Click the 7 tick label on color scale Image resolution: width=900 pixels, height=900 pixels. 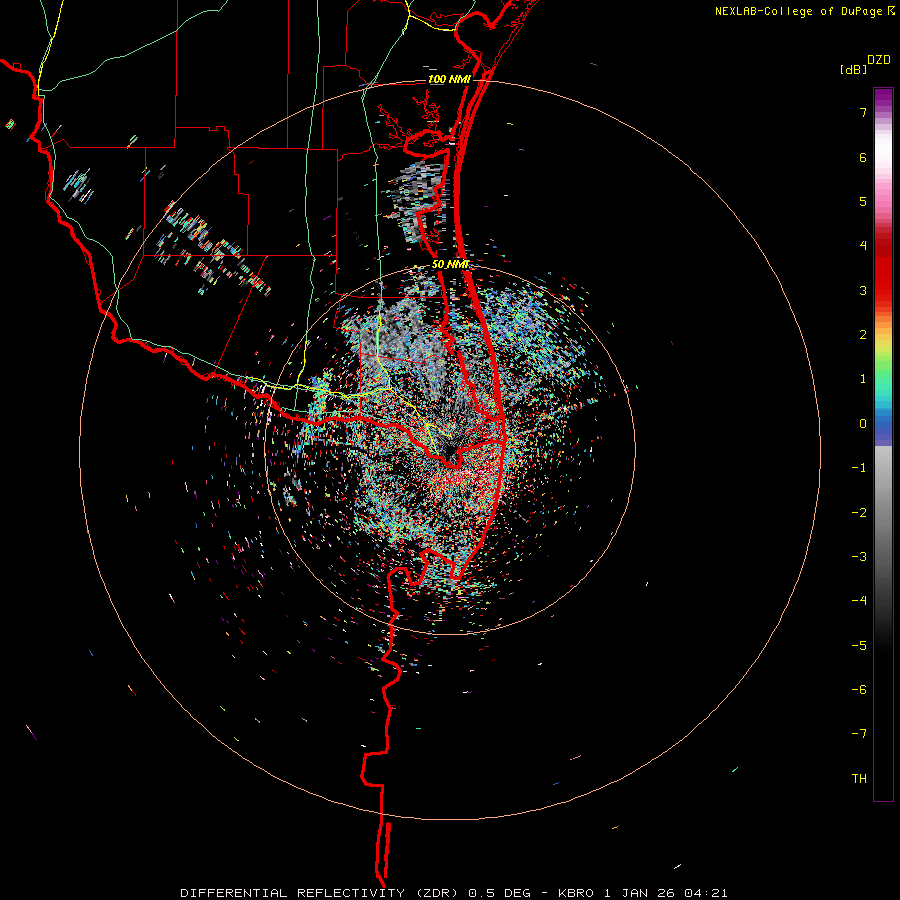[x=863, y=112]
